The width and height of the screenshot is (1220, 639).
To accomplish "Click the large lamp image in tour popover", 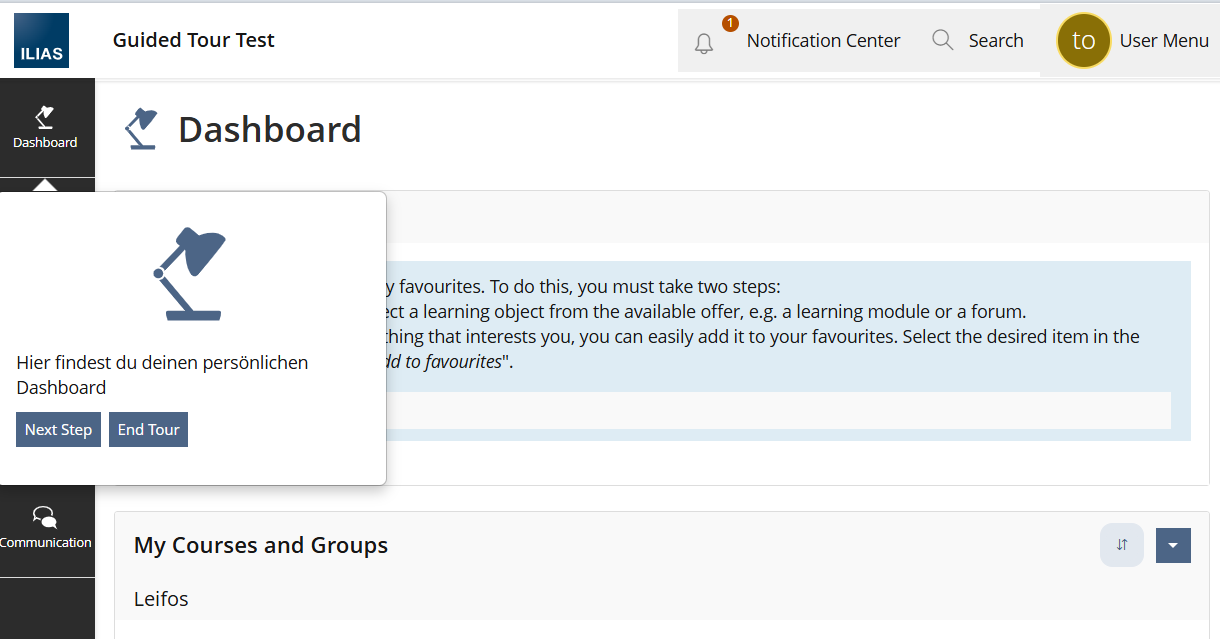I will pyautogui.click(x=190, y=274).
